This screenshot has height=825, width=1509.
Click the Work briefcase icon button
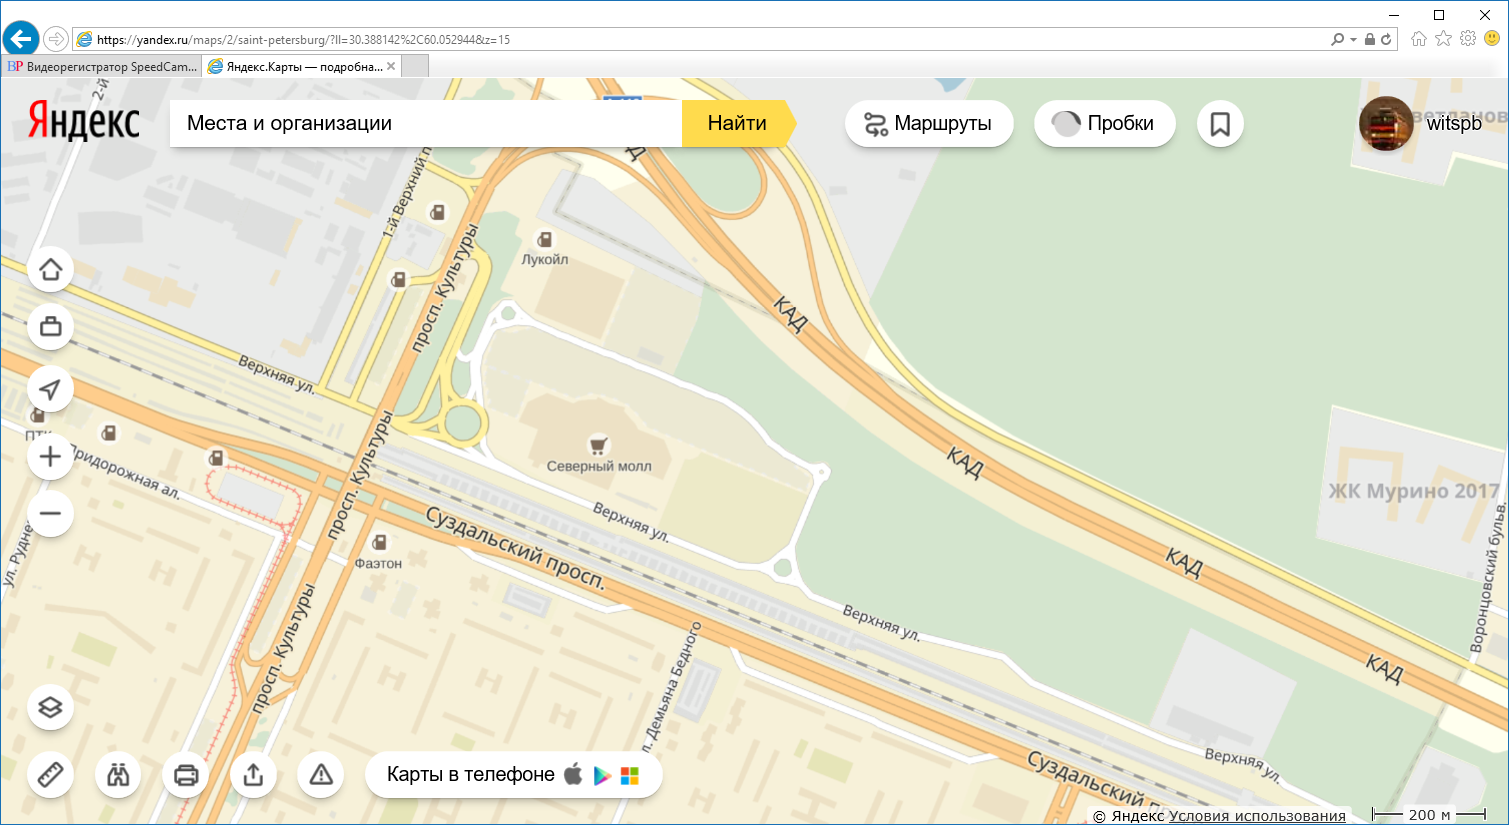(x=50, y=327)
